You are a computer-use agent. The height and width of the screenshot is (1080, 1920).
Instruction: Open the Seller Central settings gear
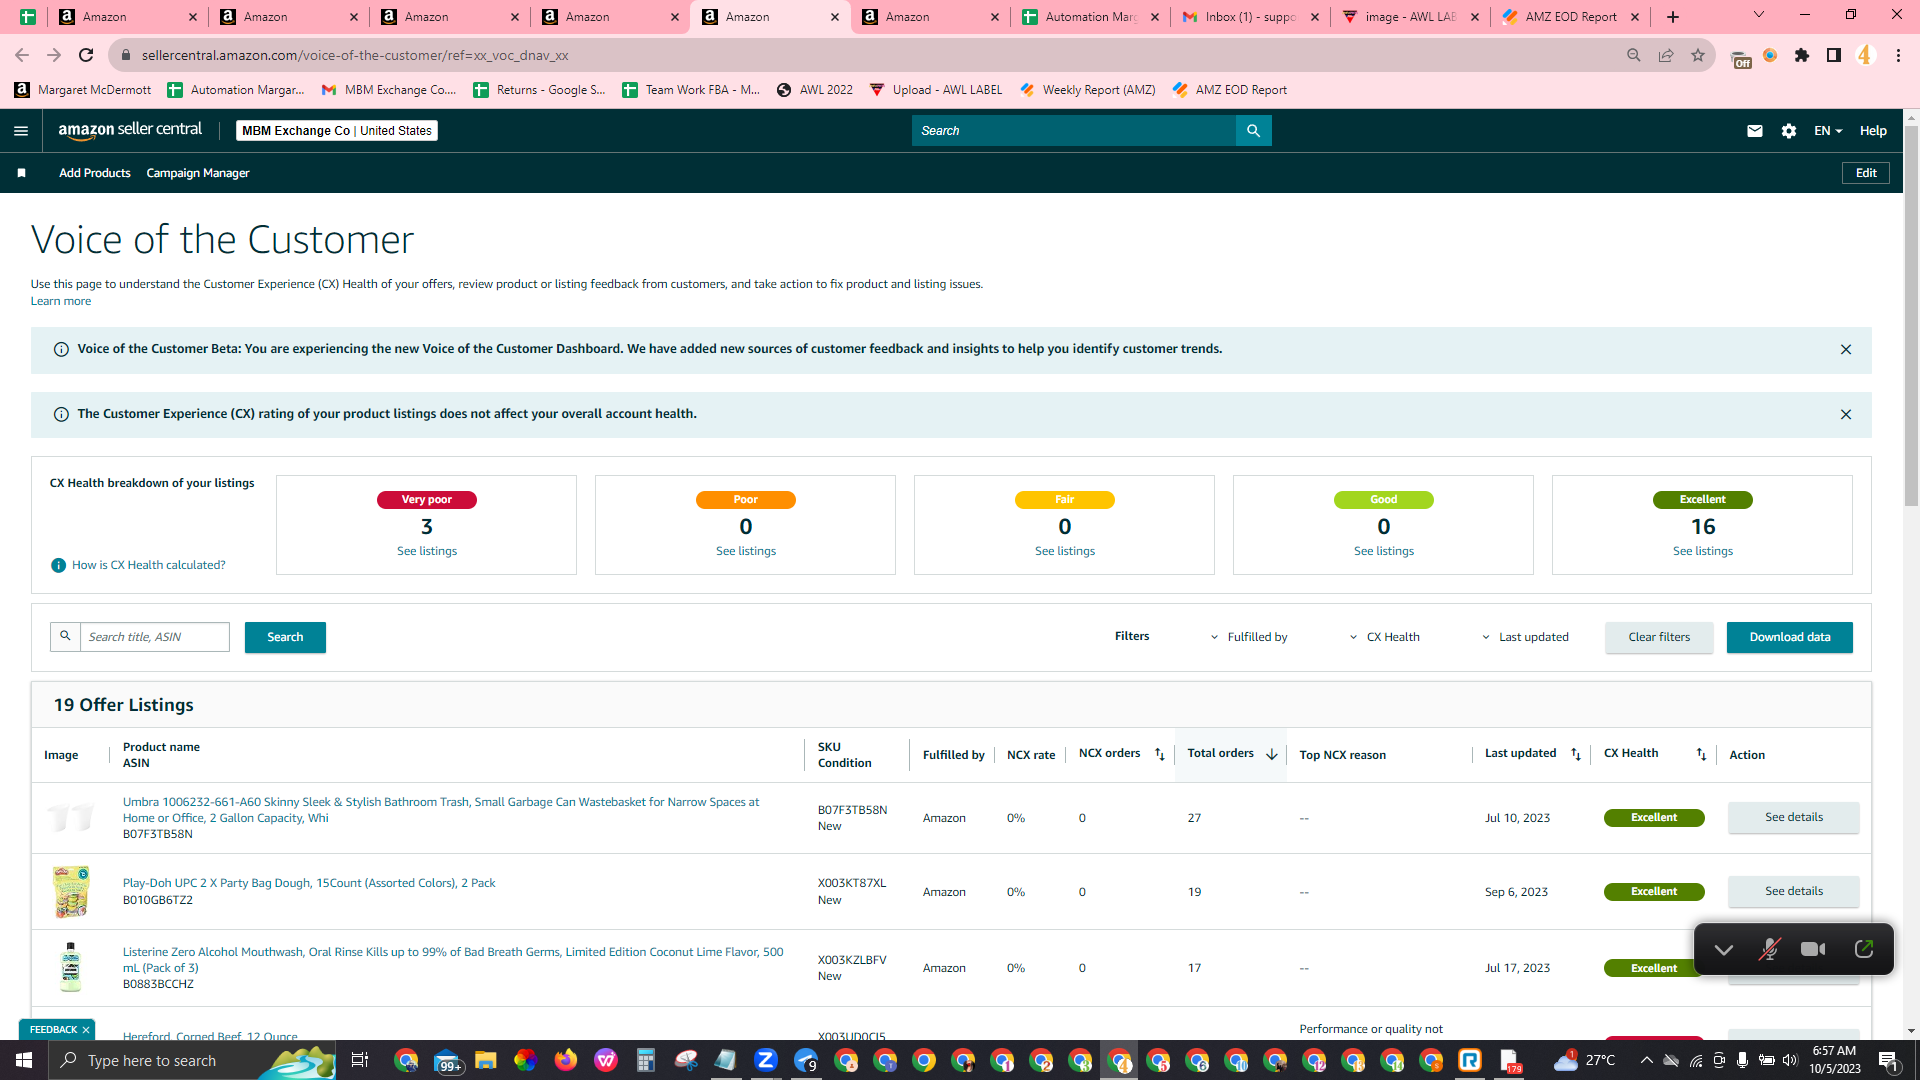(x=1789, y=131)
